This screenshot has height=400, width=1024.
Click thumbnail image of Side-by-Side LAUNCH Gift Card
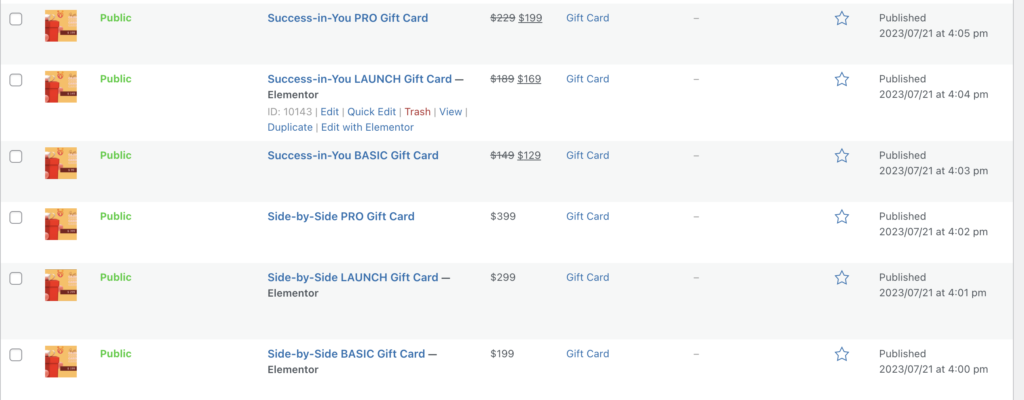(61, 285)
